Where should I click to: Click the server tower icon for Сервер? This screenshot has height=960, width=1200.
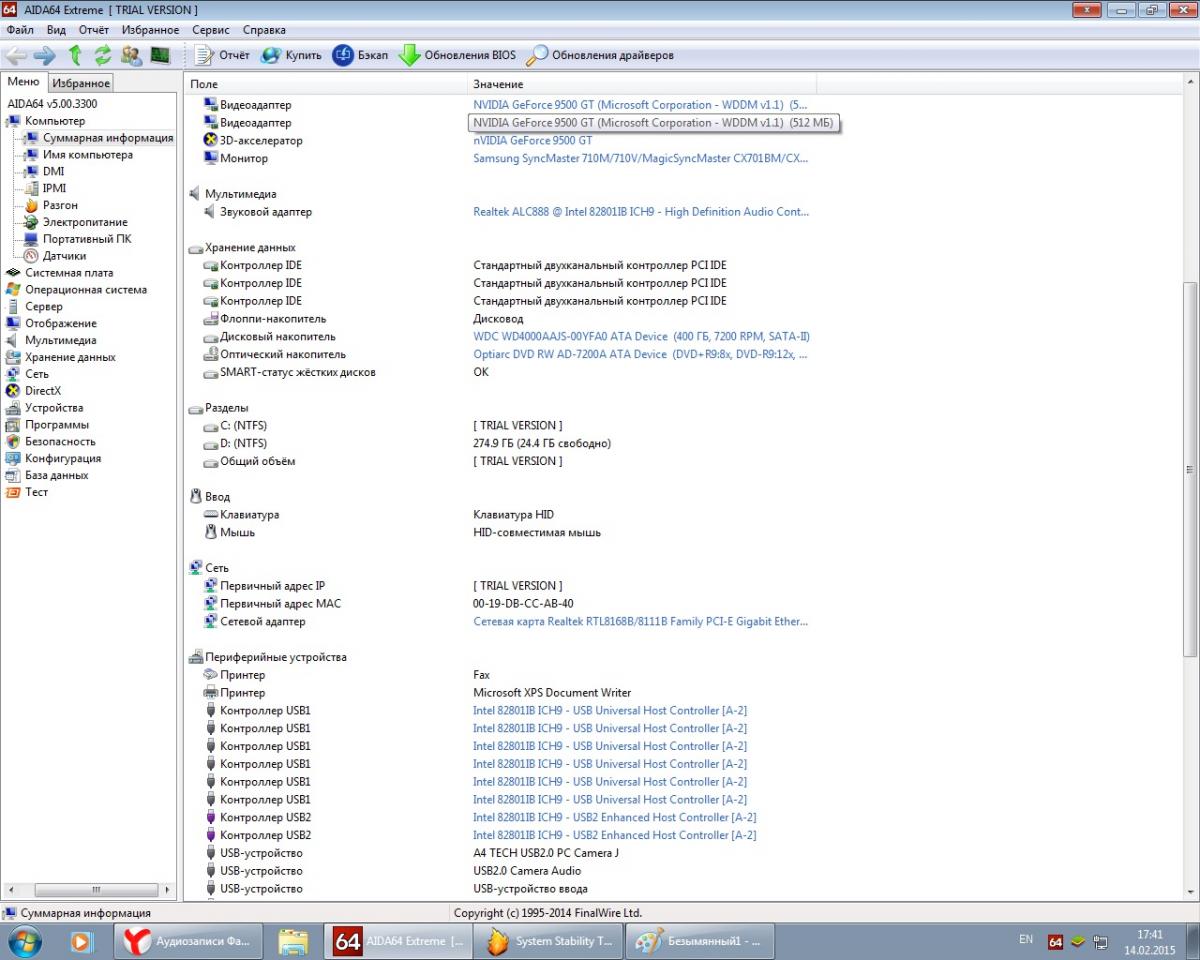click(13, 307)
